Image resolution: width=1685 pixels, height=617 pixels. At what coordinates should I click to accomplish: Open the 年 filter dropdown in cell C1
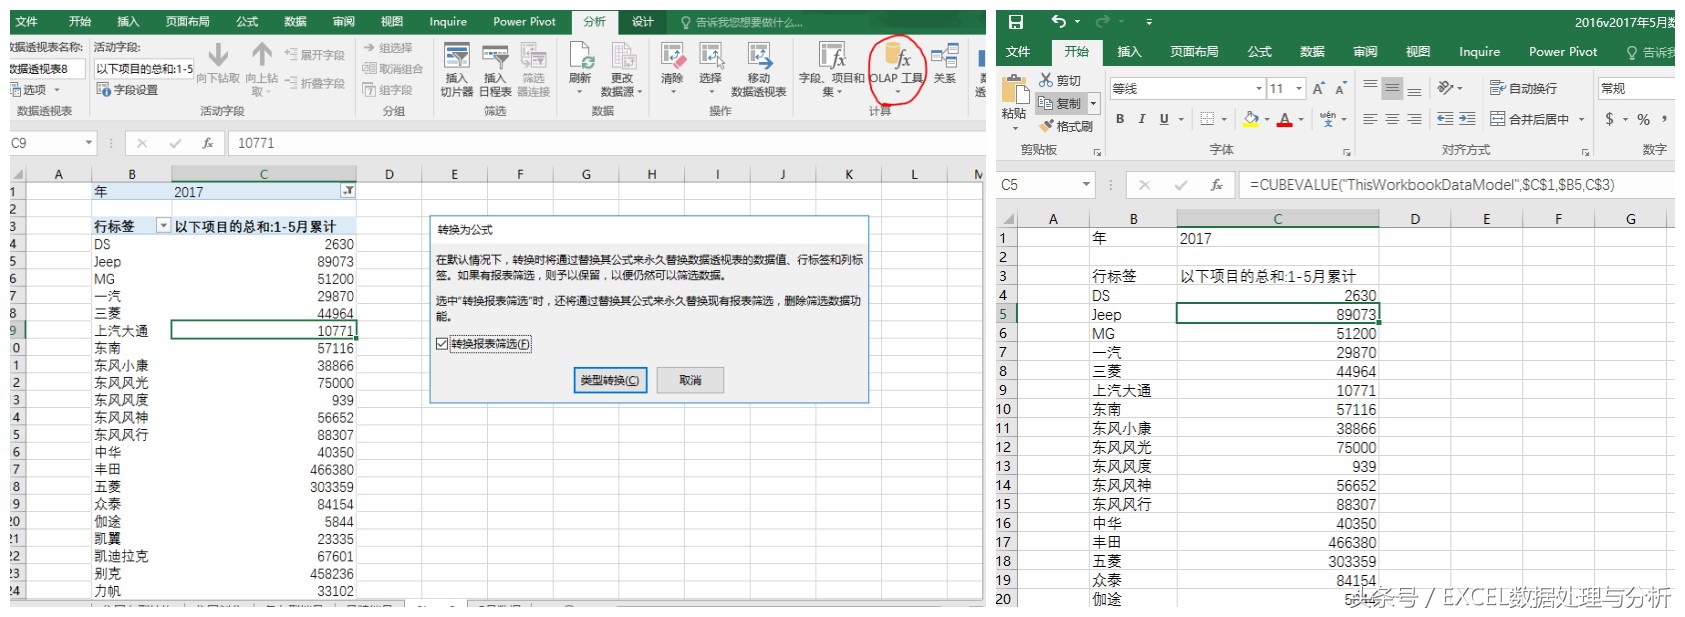click(x=348, y=191)
